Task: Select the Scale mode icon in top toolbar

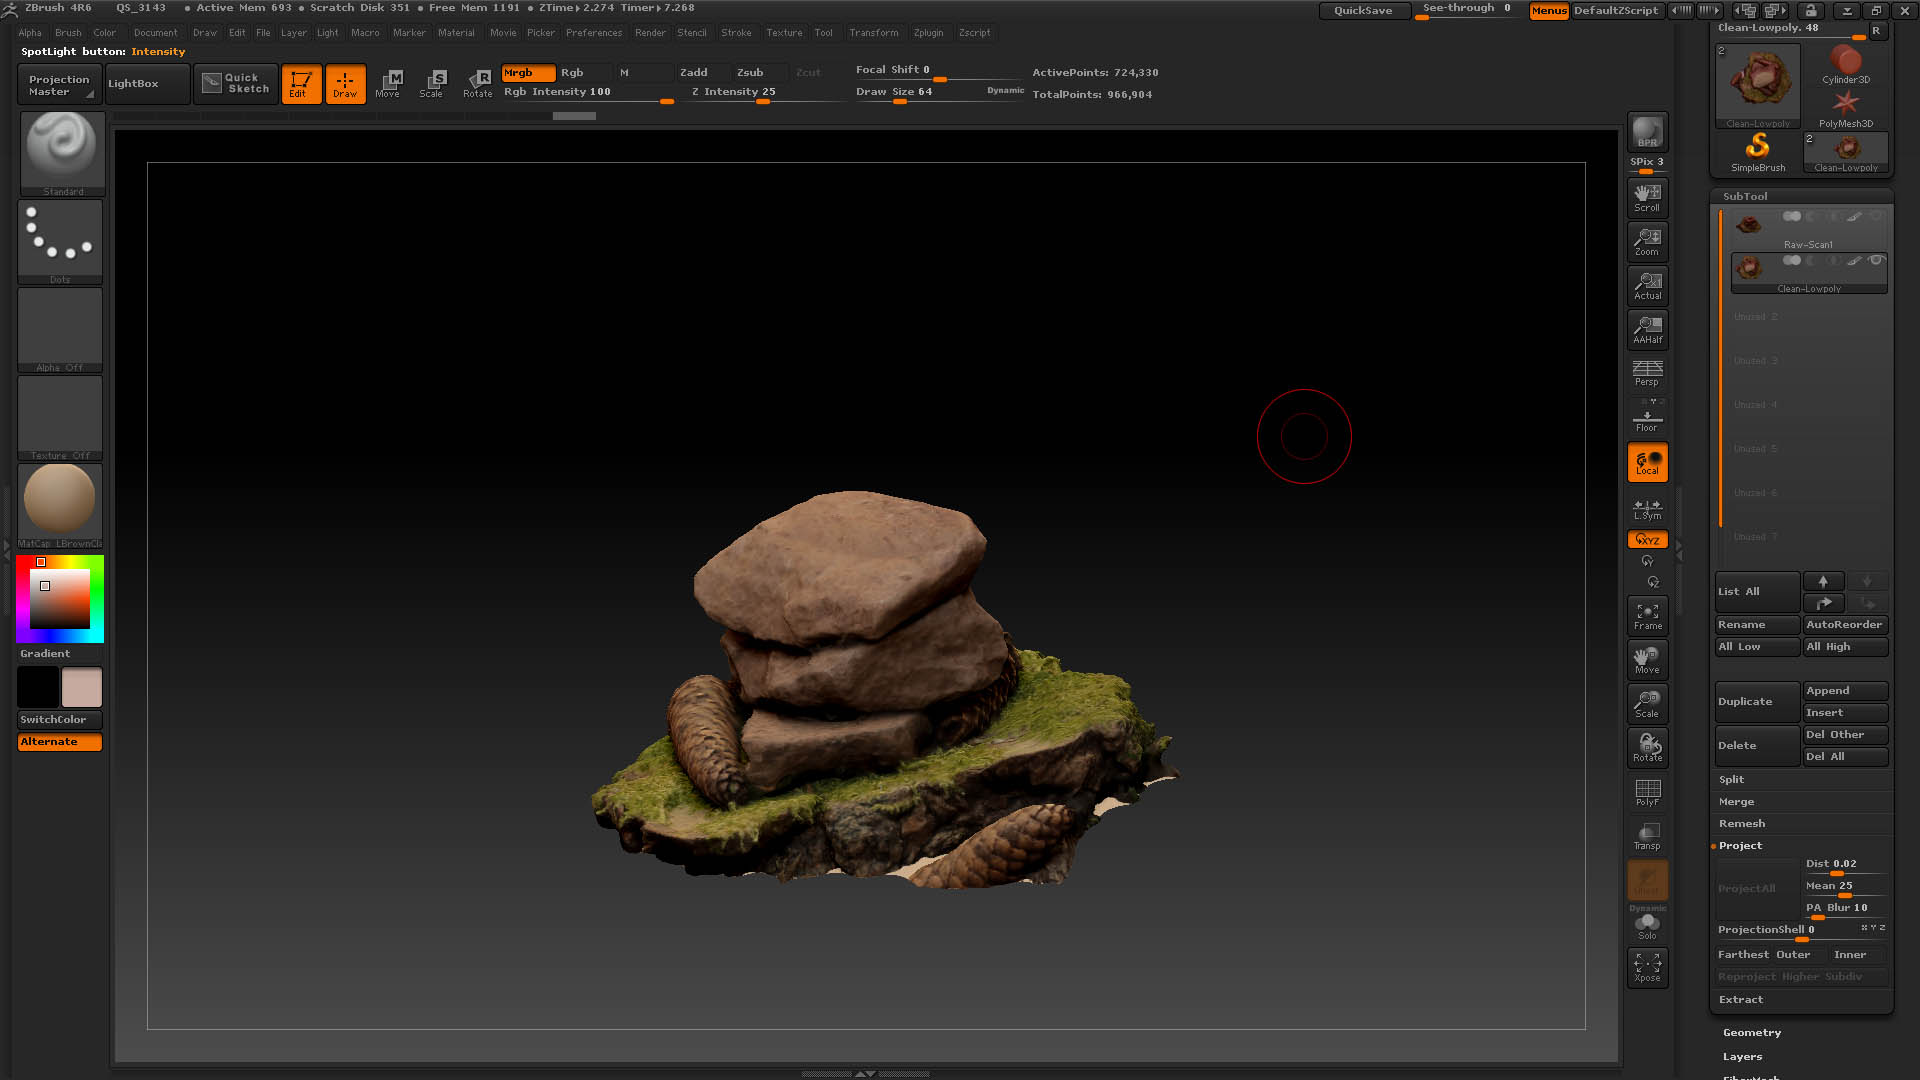Action: coord(432,84)
